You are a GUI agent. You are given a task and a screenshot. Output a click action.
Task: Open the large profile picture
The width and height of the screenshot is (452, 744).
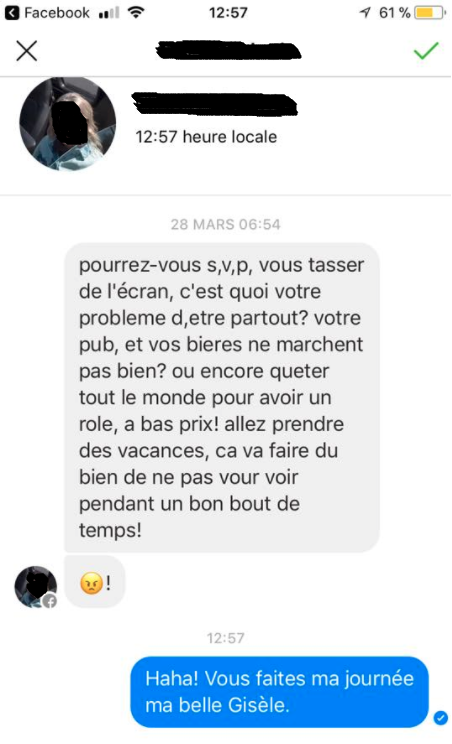pyautogui.click(x=68, y=123)
